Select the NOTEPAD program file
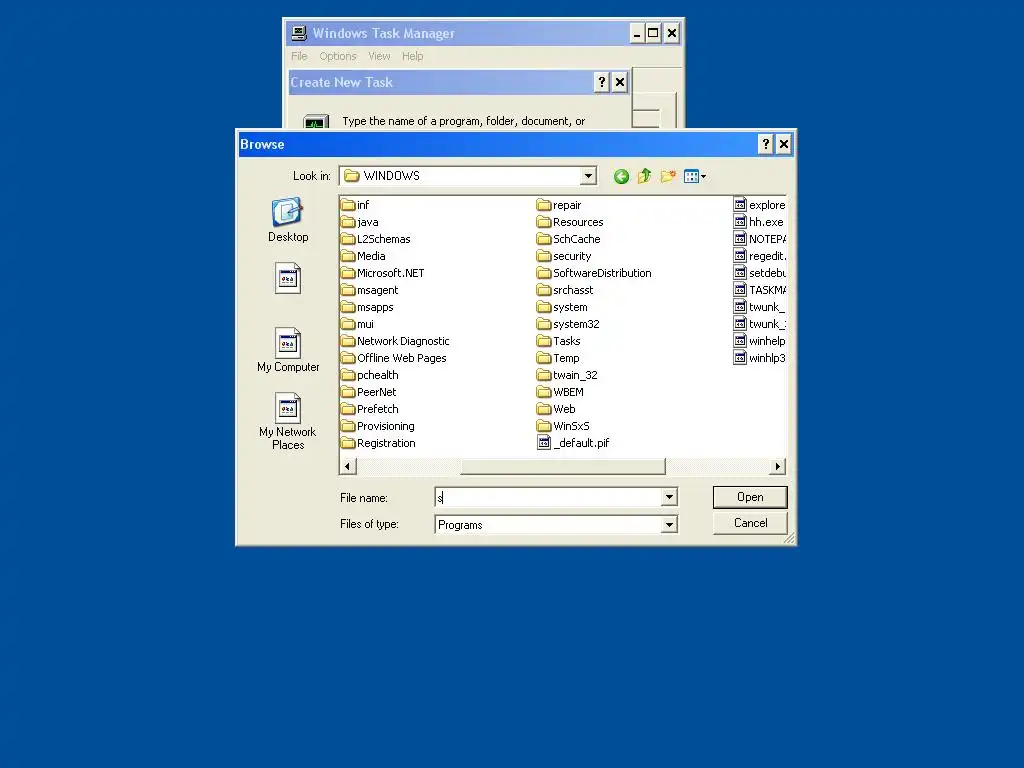The height and width of the screenshot is (768, 1024). [760, 239]
